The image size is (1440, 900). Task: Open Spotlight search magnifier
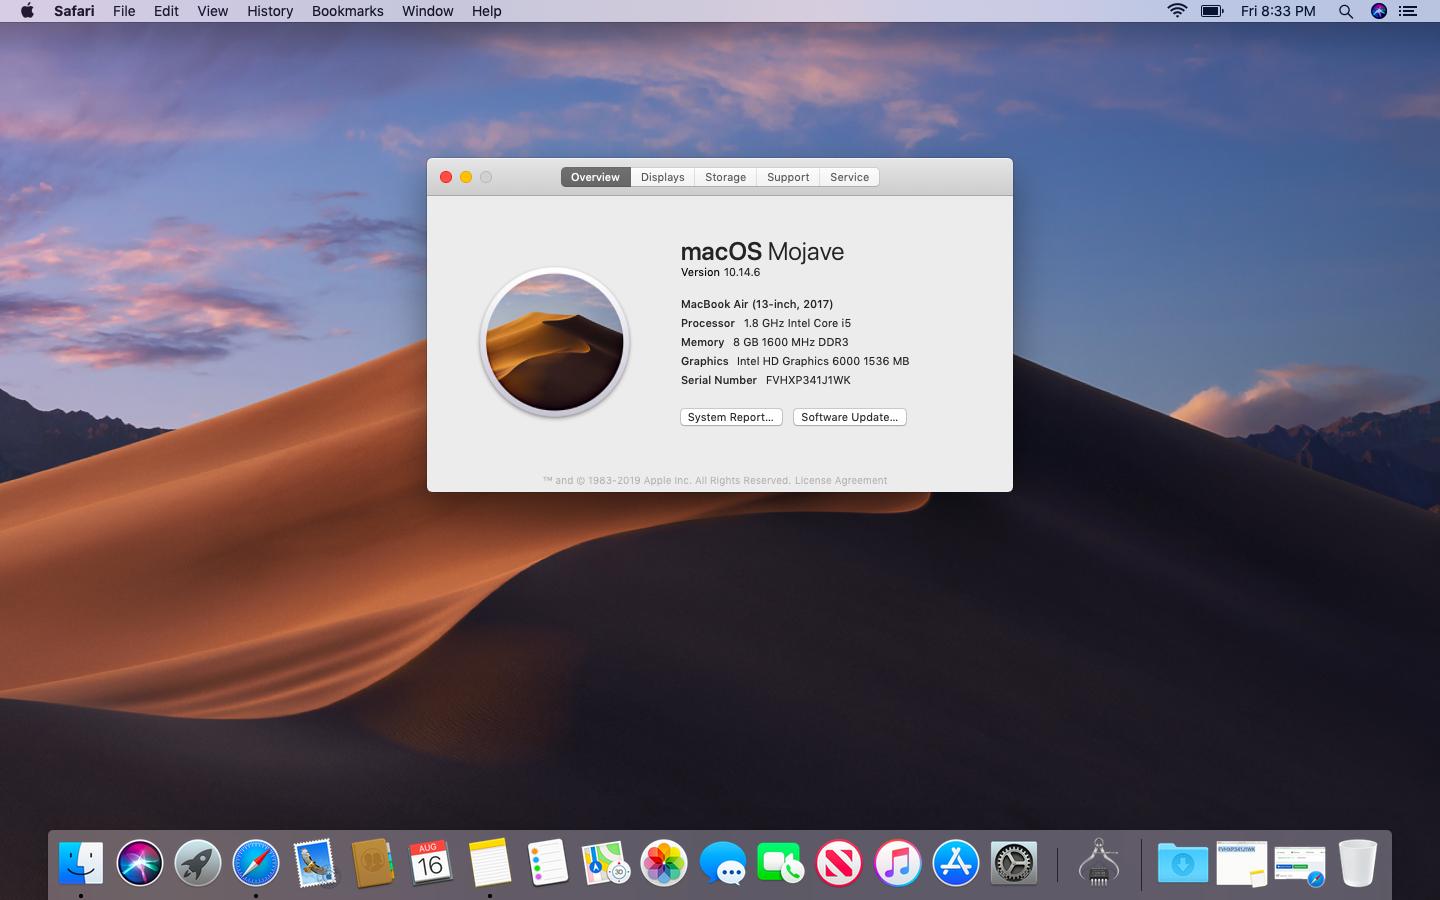pos(1346,11)
